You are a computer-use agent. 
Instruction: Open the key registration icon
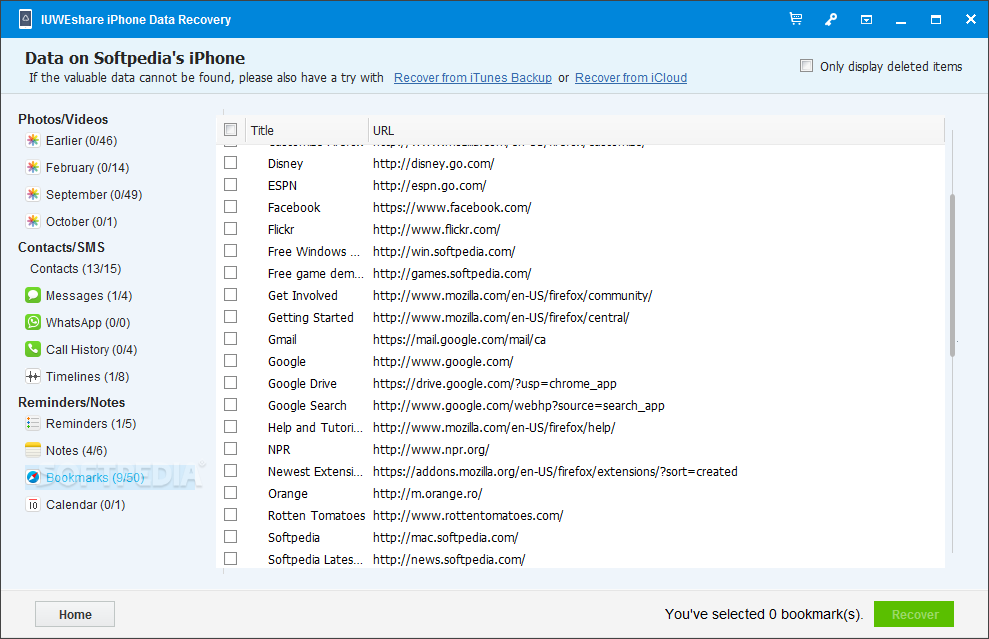tap(831, 19)
